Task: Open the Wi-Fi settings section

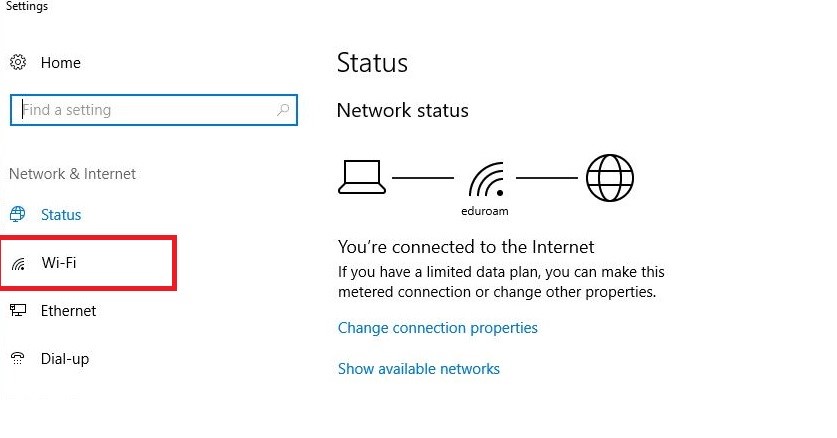Action: pyautogui.click(x=59, y=263)
